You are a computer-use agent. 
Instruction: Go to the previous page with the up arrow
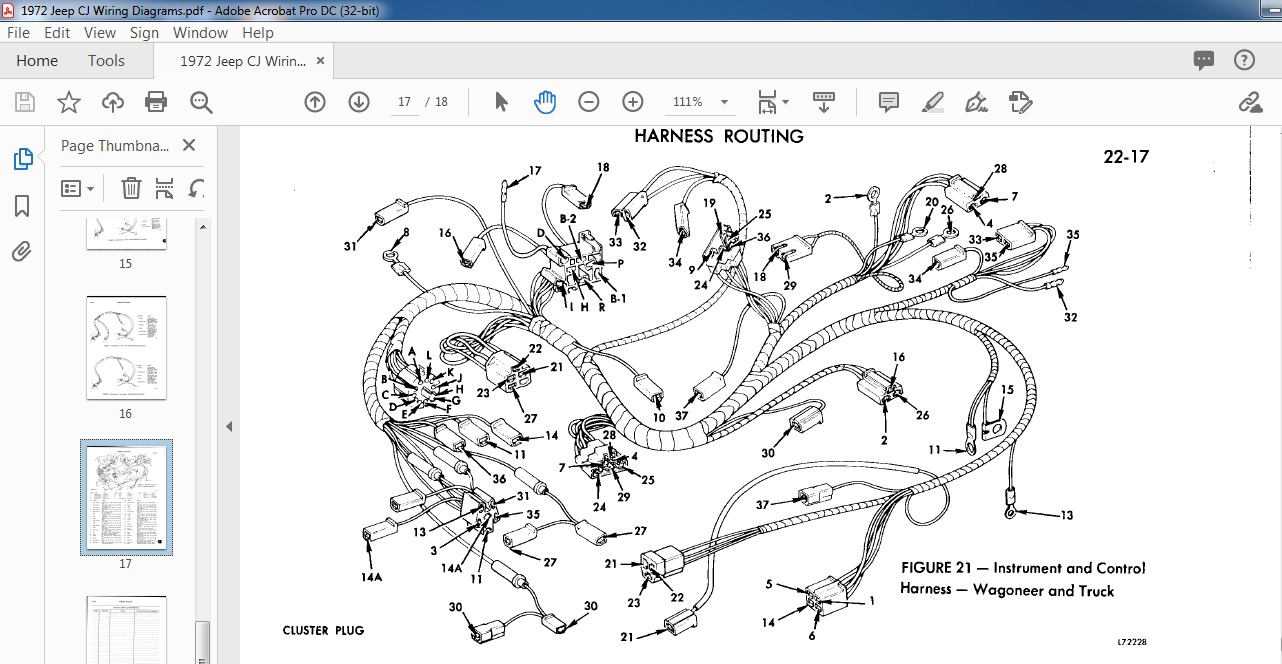pos(315,102)
